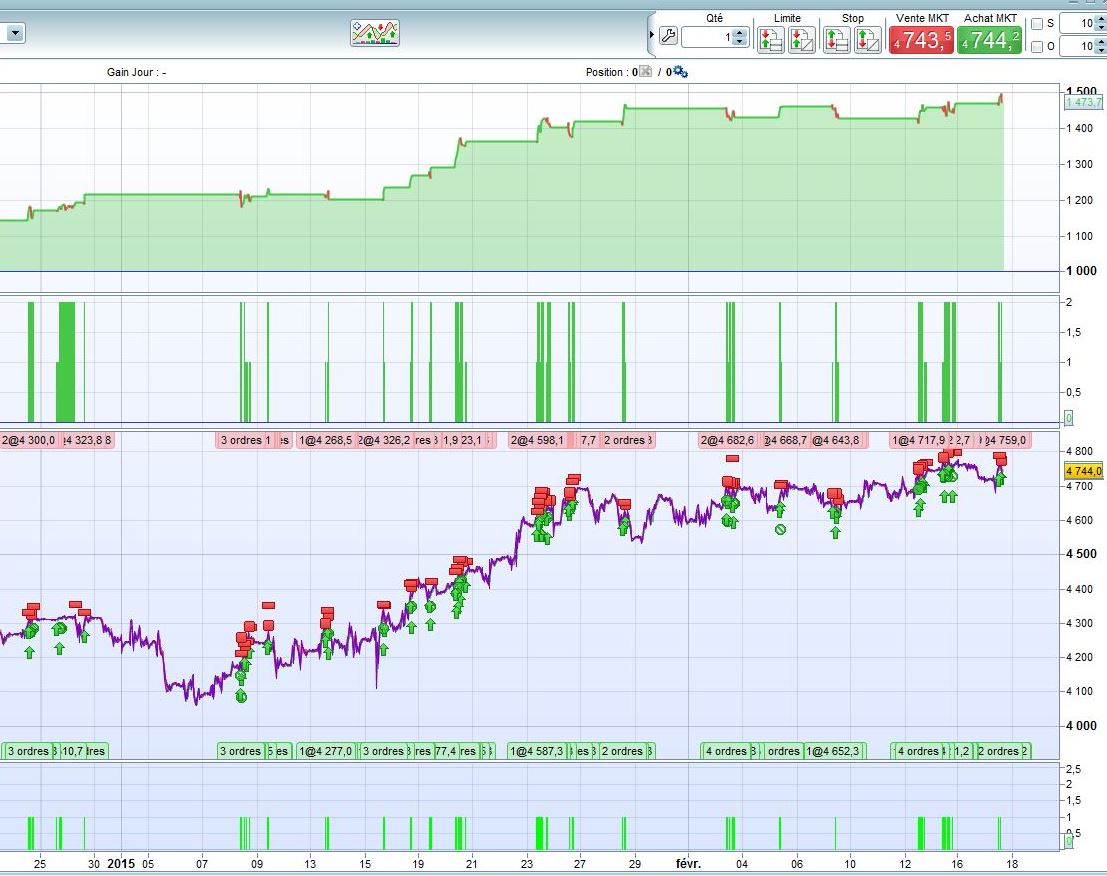Image resolution: width=1107 pixels, height=876 pixels.
Task: Place a limit order with the first Limite icon
Action: 771,40
